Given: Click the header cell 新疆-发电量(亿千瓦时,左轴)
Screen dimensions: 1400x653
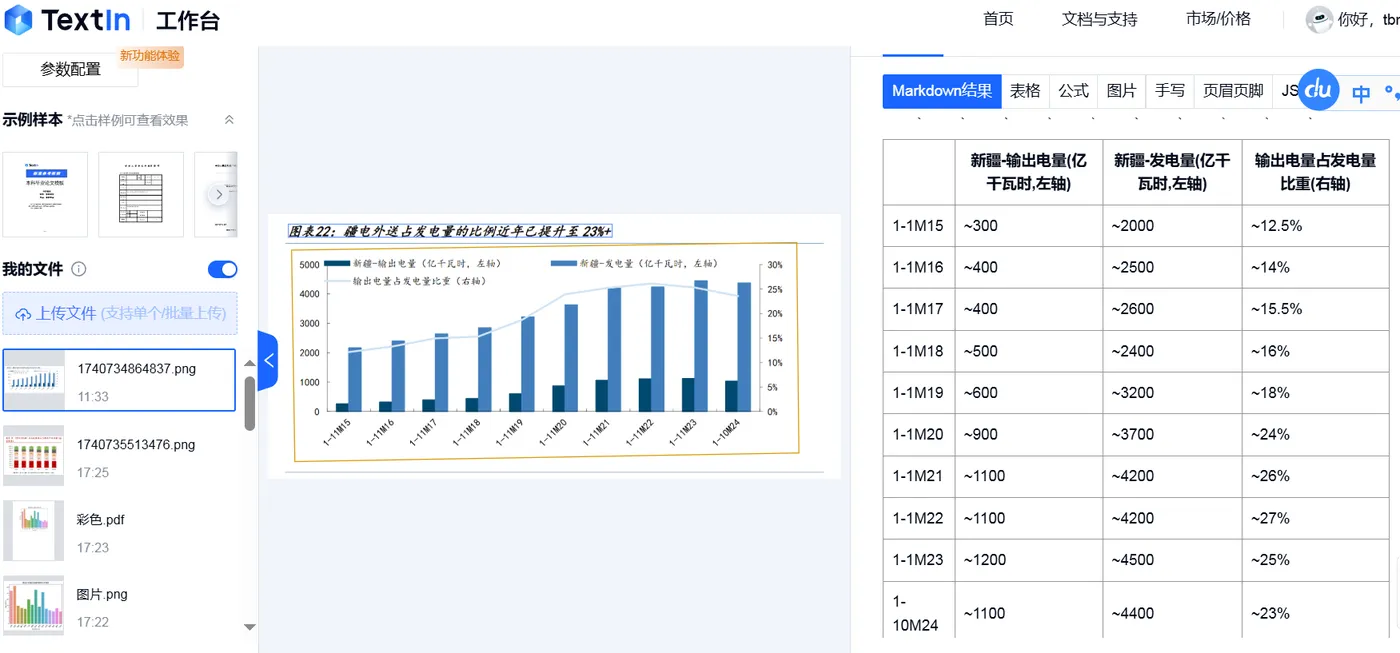Looking at the screenshot, I should pos(1172,172).
